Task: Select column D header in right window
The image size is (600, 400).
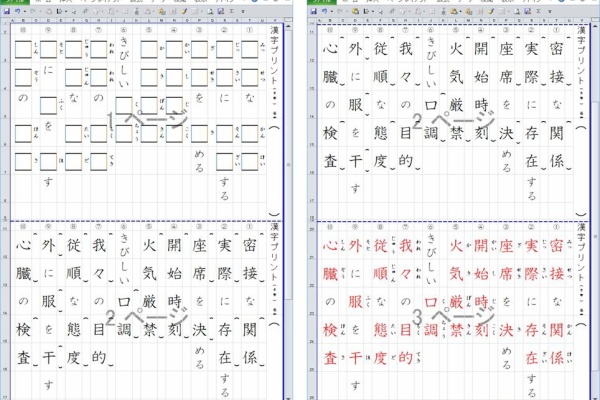Action: click(355, 20)
